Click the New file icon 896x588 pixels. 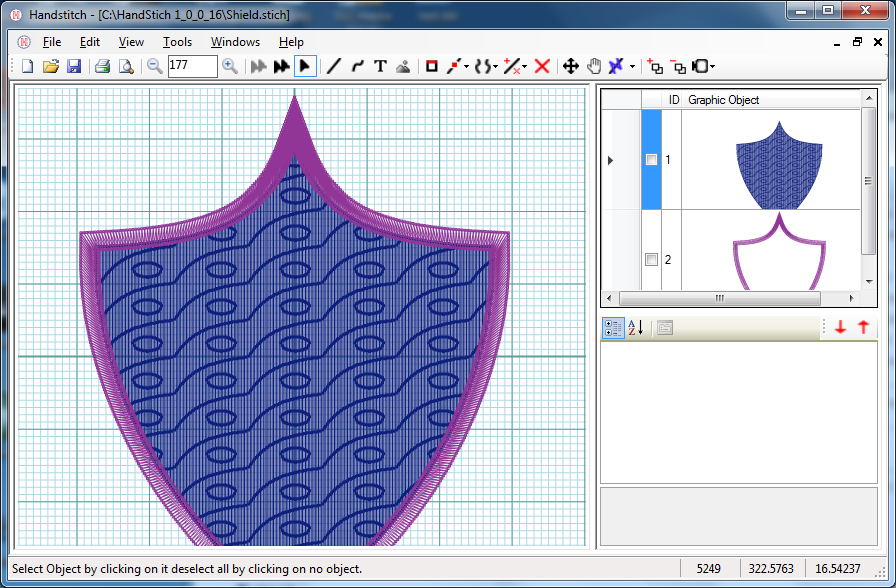(x=27, y=66)
